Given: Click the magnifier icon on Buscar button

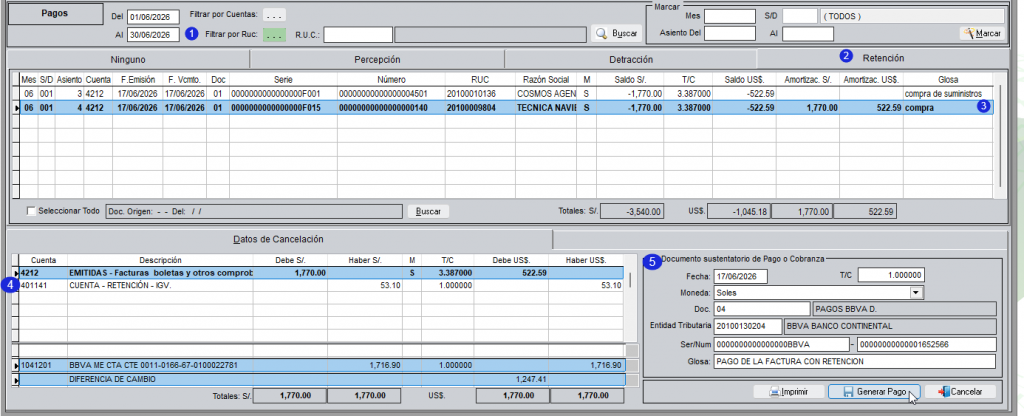Looking at the screenshot, I should pos(602,33).
